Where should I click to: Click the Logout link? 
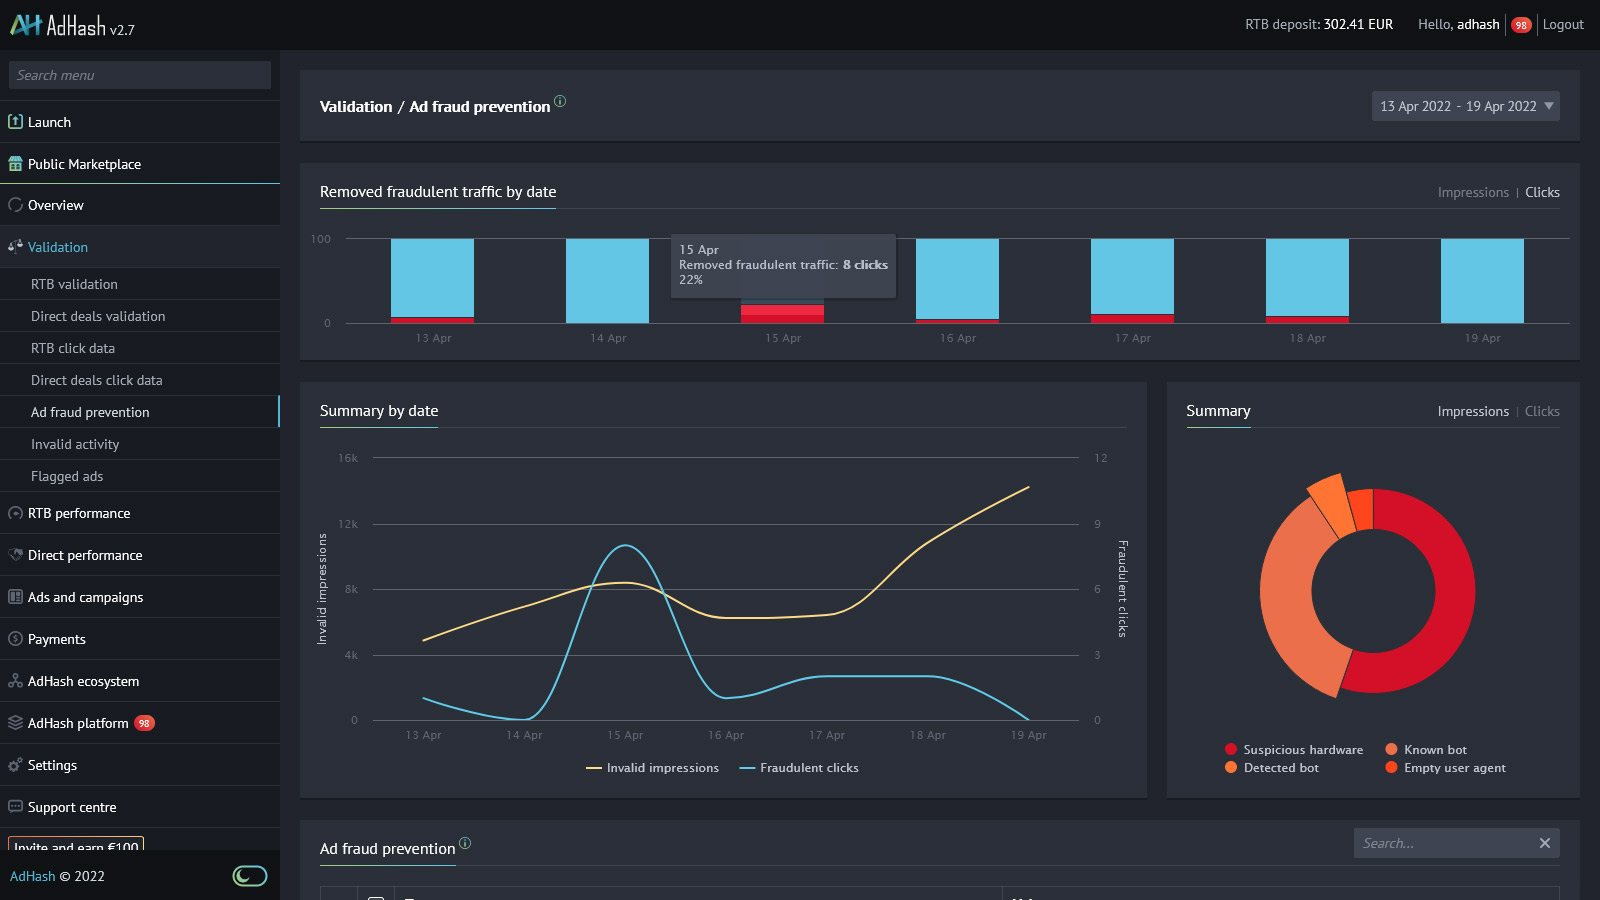coord(1563,24)
